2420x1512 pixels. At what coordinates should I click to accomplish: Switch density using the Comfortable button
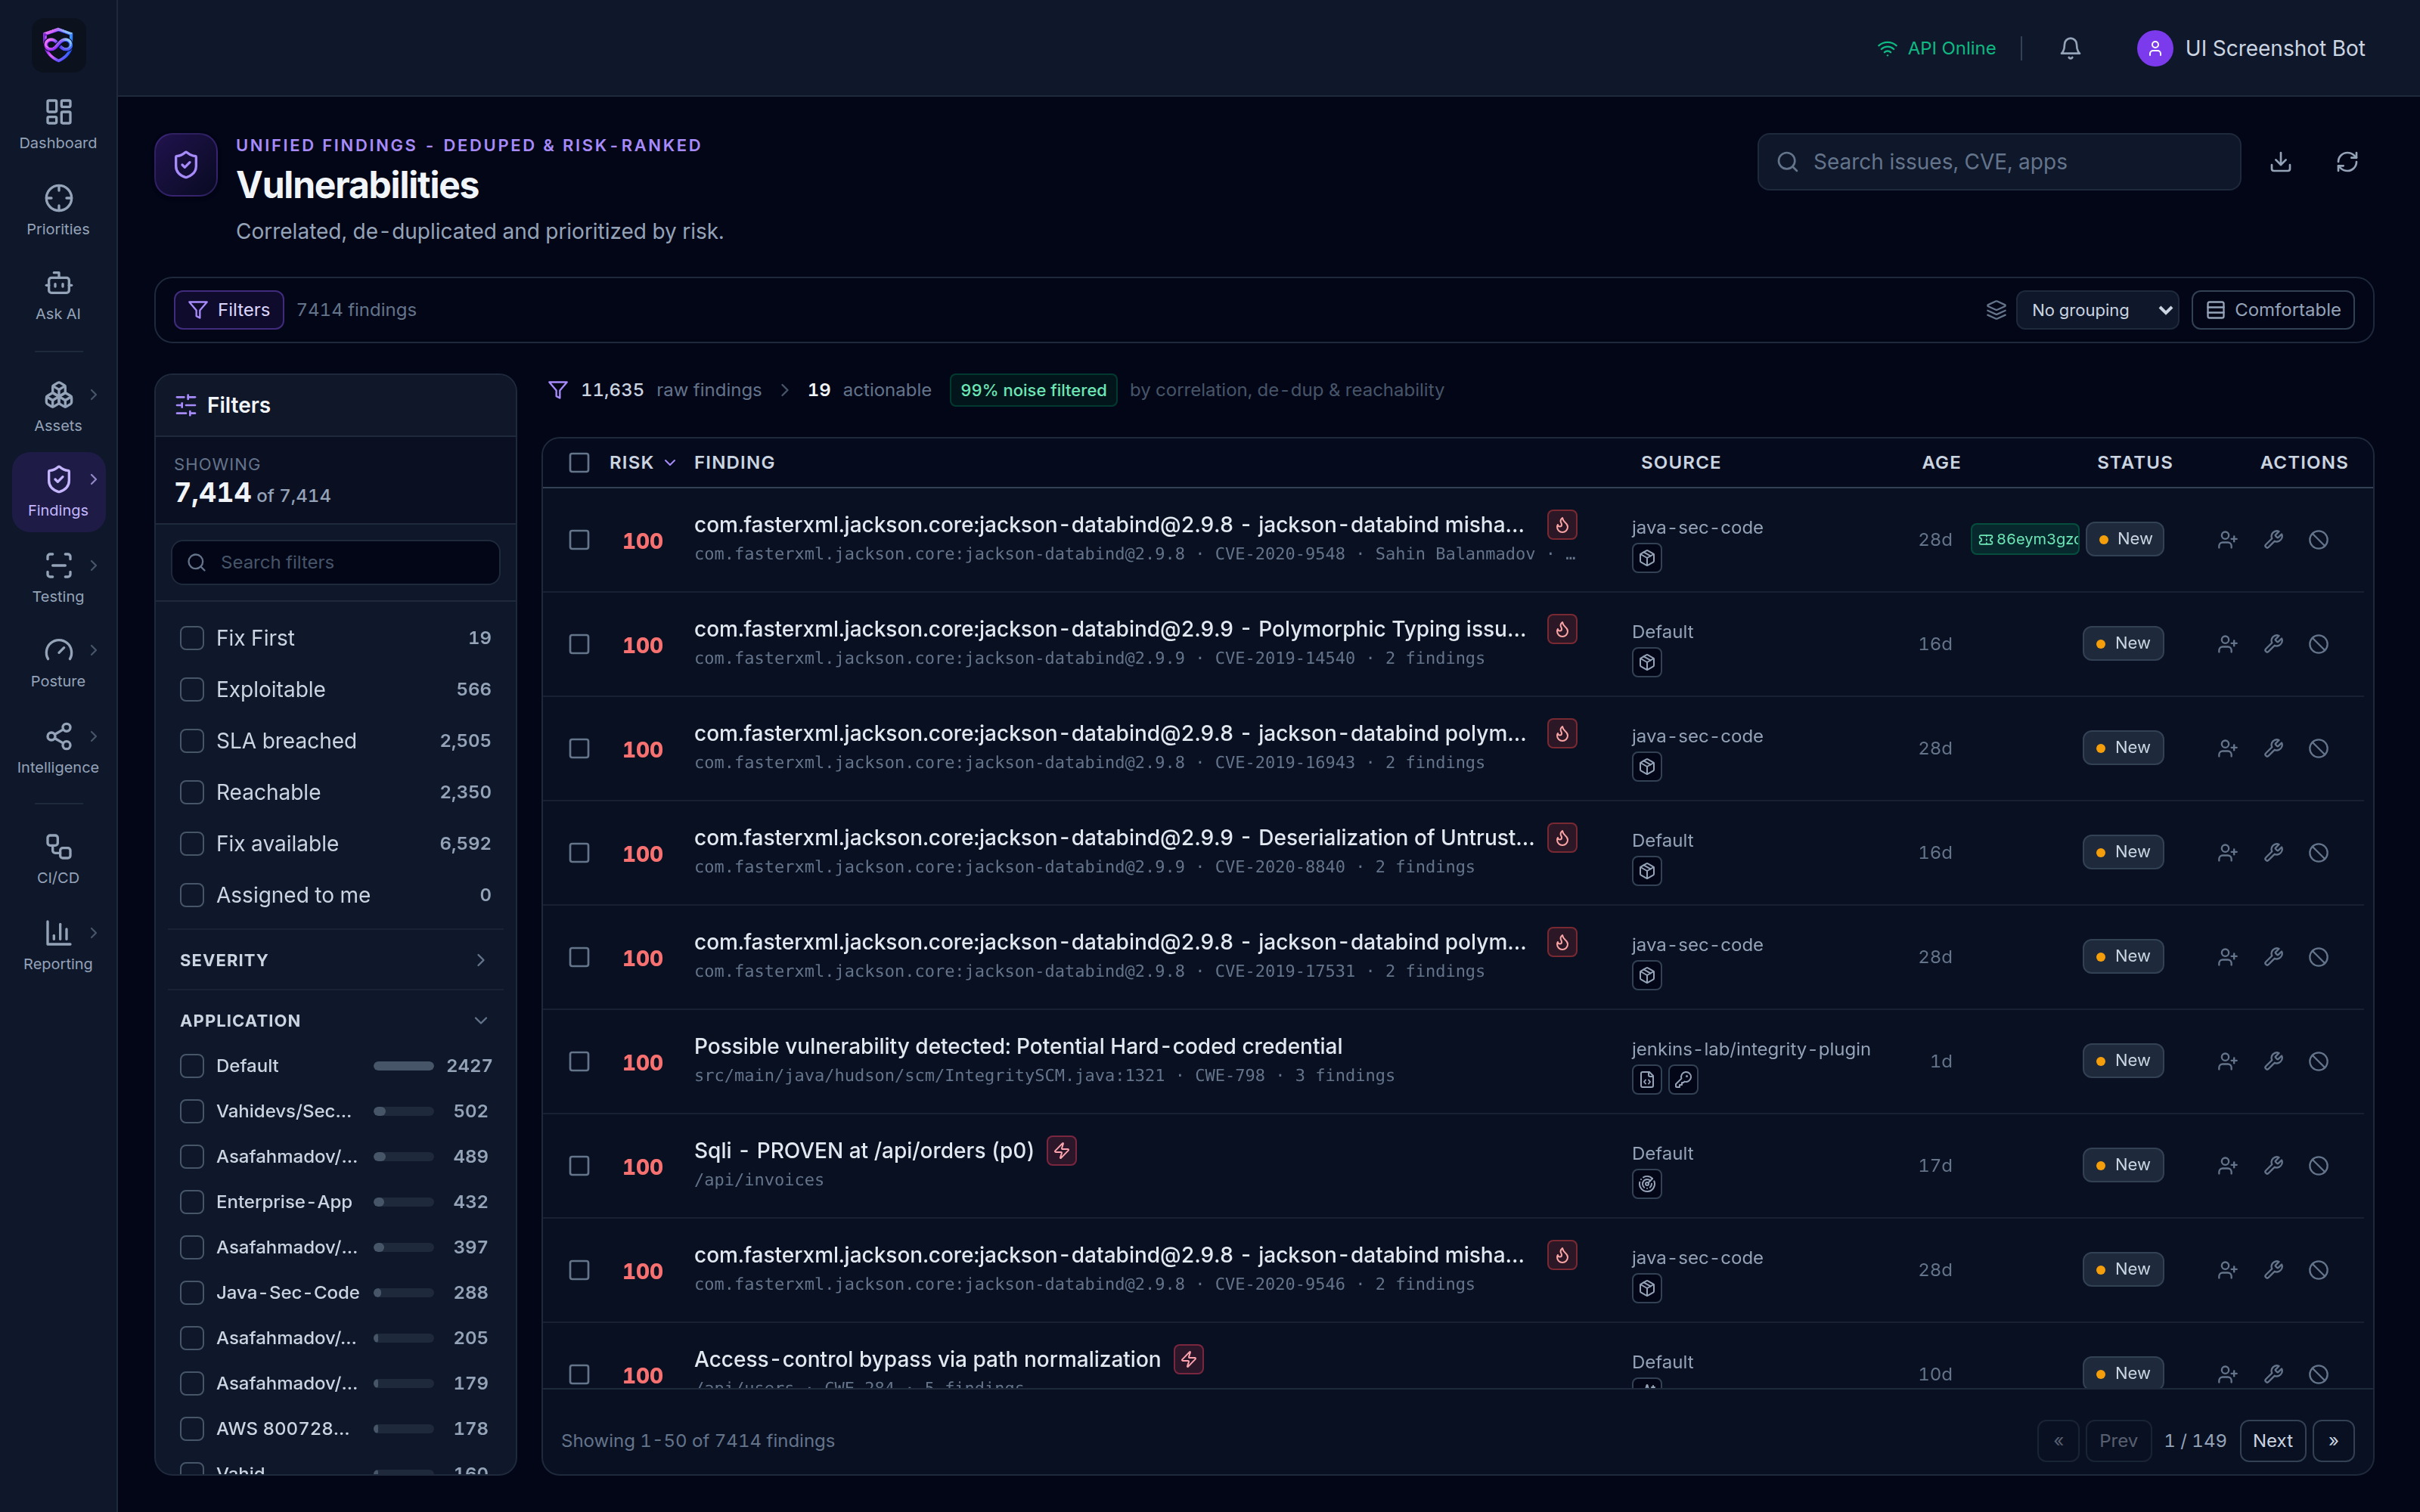[2272, 310]
